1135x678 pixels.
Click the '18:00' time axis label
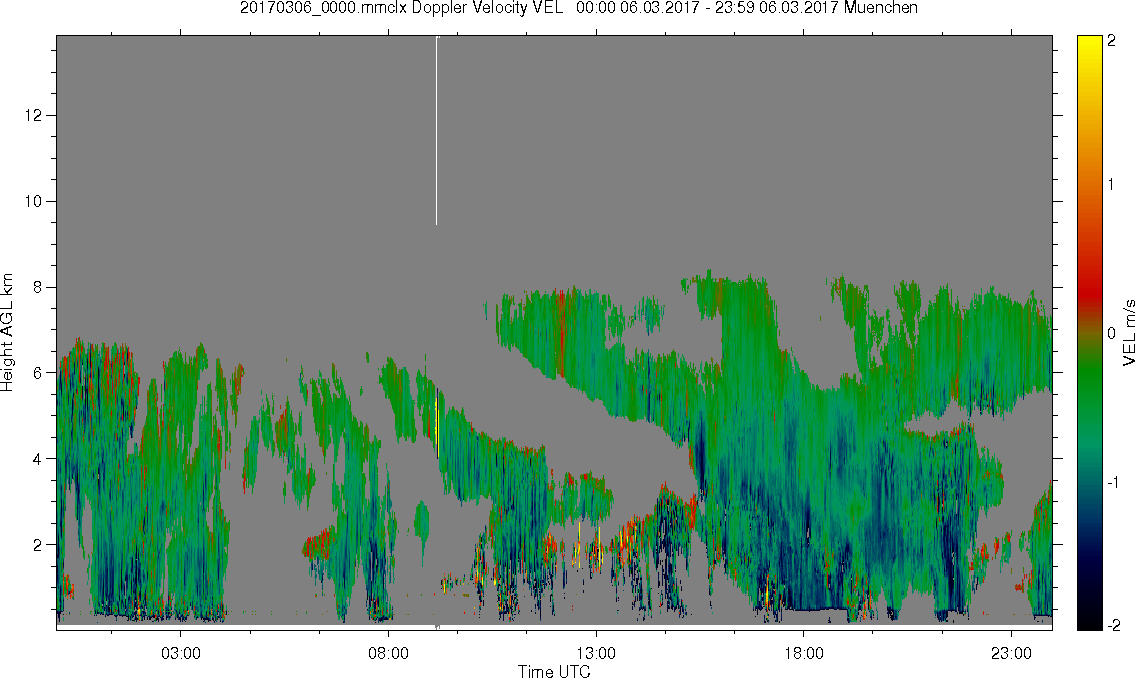tap(803, 654)
